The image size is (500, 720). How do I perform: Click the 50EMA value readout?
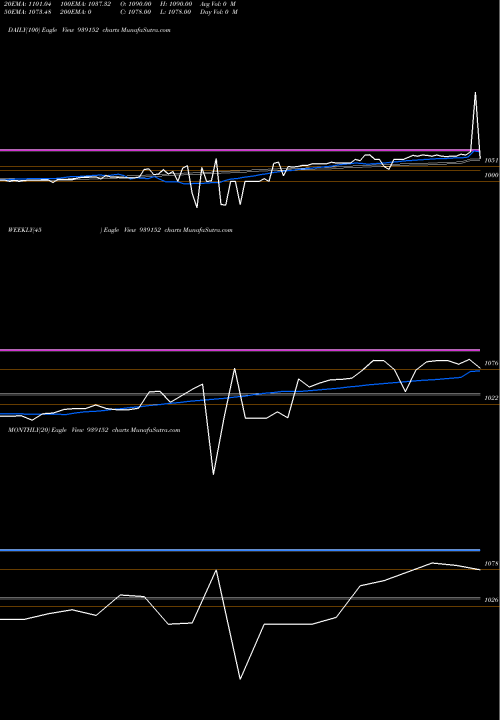tap(27, 12)
